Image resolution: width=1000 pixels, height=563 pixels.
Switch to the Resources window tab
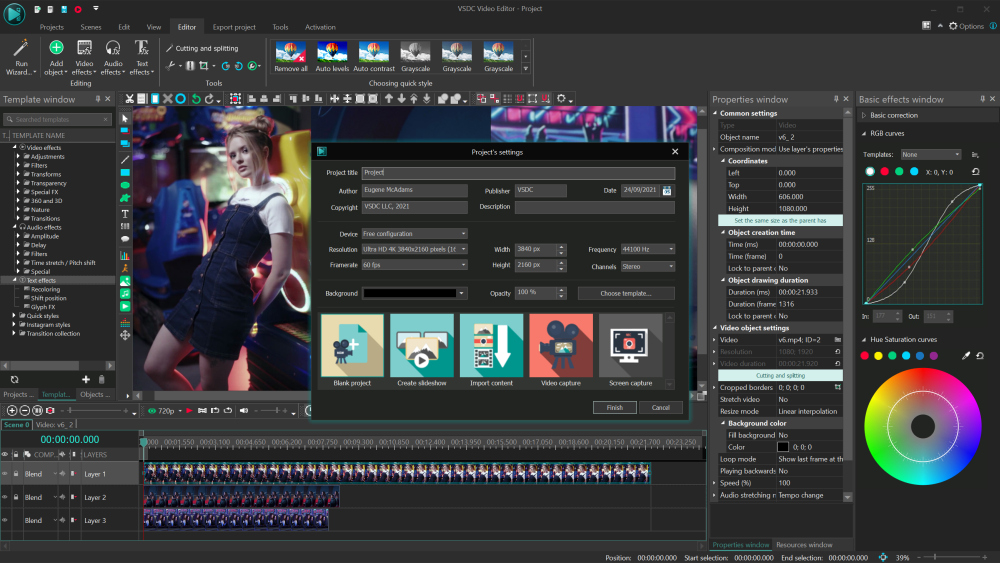804,545
